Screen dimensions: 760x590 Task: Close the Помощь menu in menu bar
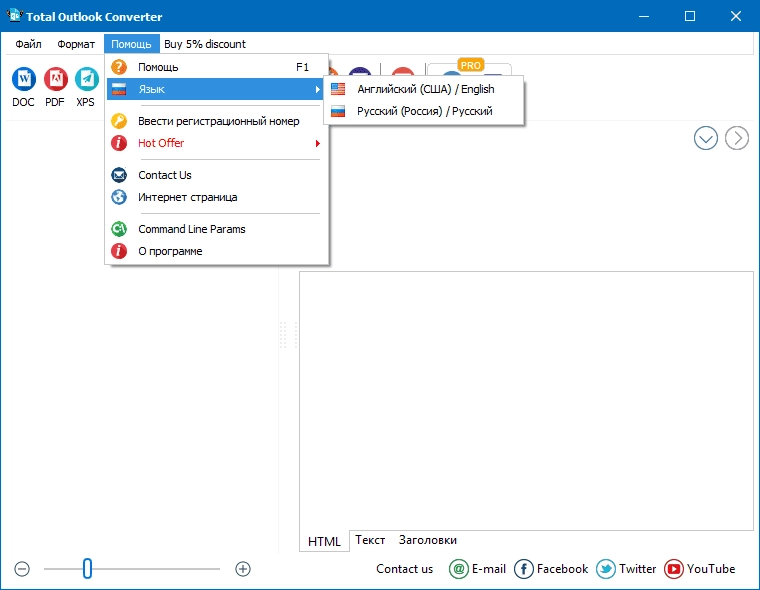tap(131, 44)
